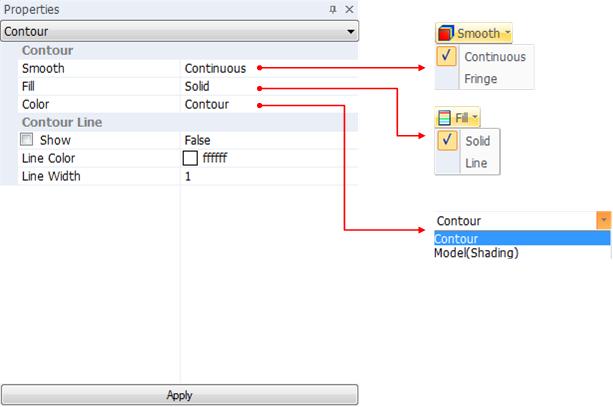613x407 pixels.
Task: Click the Smooth cube icon
Action: (x=446, y=34)
